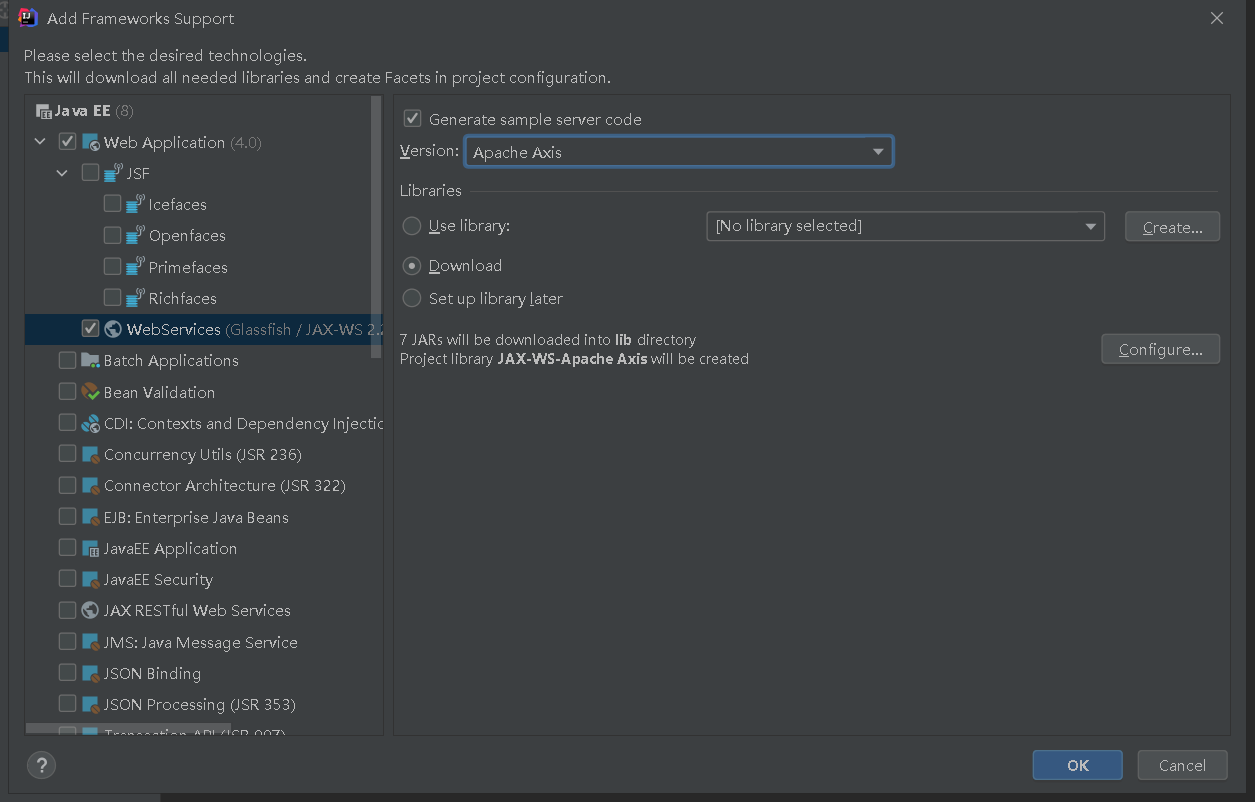
Task: Click the Configure button
Action: [1161, 349]
